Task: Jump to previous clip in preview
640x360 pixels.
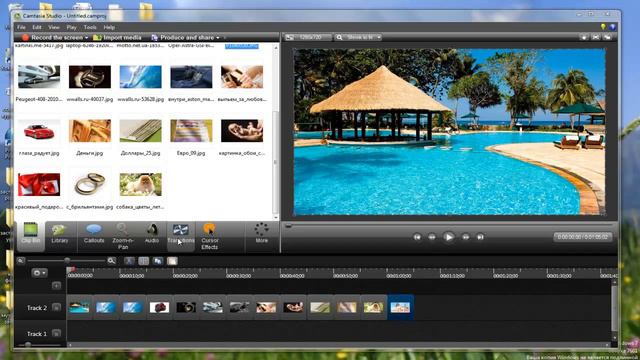Action: coord(417,237)
